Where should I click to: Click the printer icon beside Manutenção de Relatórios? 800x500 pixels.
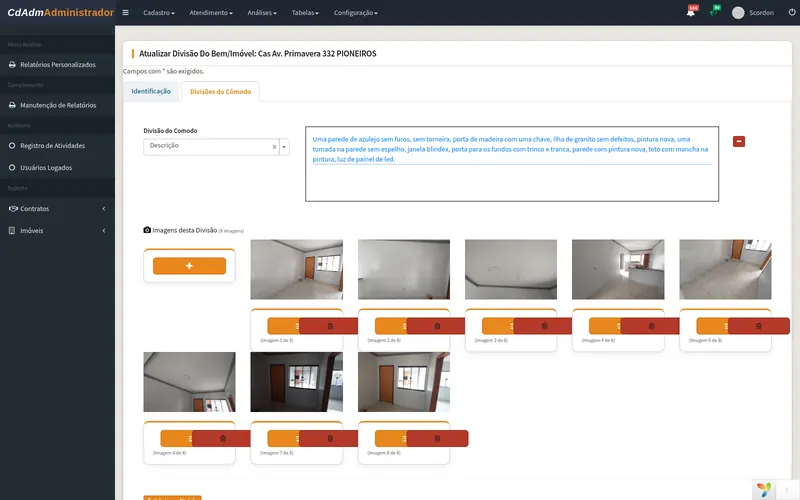click(12, 105)
